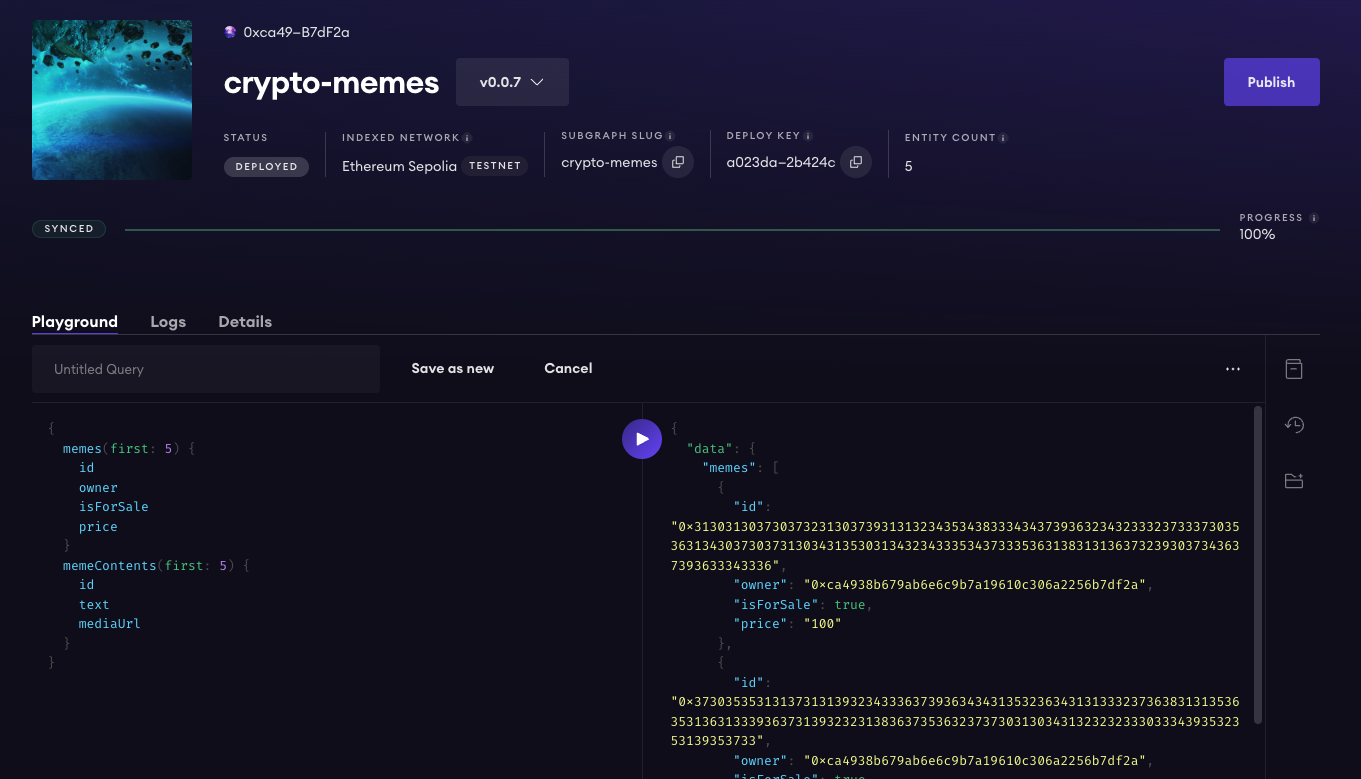1361x779 pixels.
Task: Open the saved queries archive icon
Action: [1294, 369]
